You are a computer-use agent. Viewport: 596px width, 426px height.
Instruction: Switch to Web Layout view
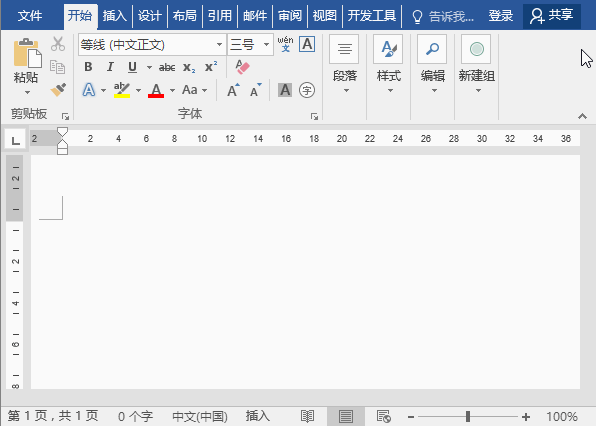coord(384,416)
